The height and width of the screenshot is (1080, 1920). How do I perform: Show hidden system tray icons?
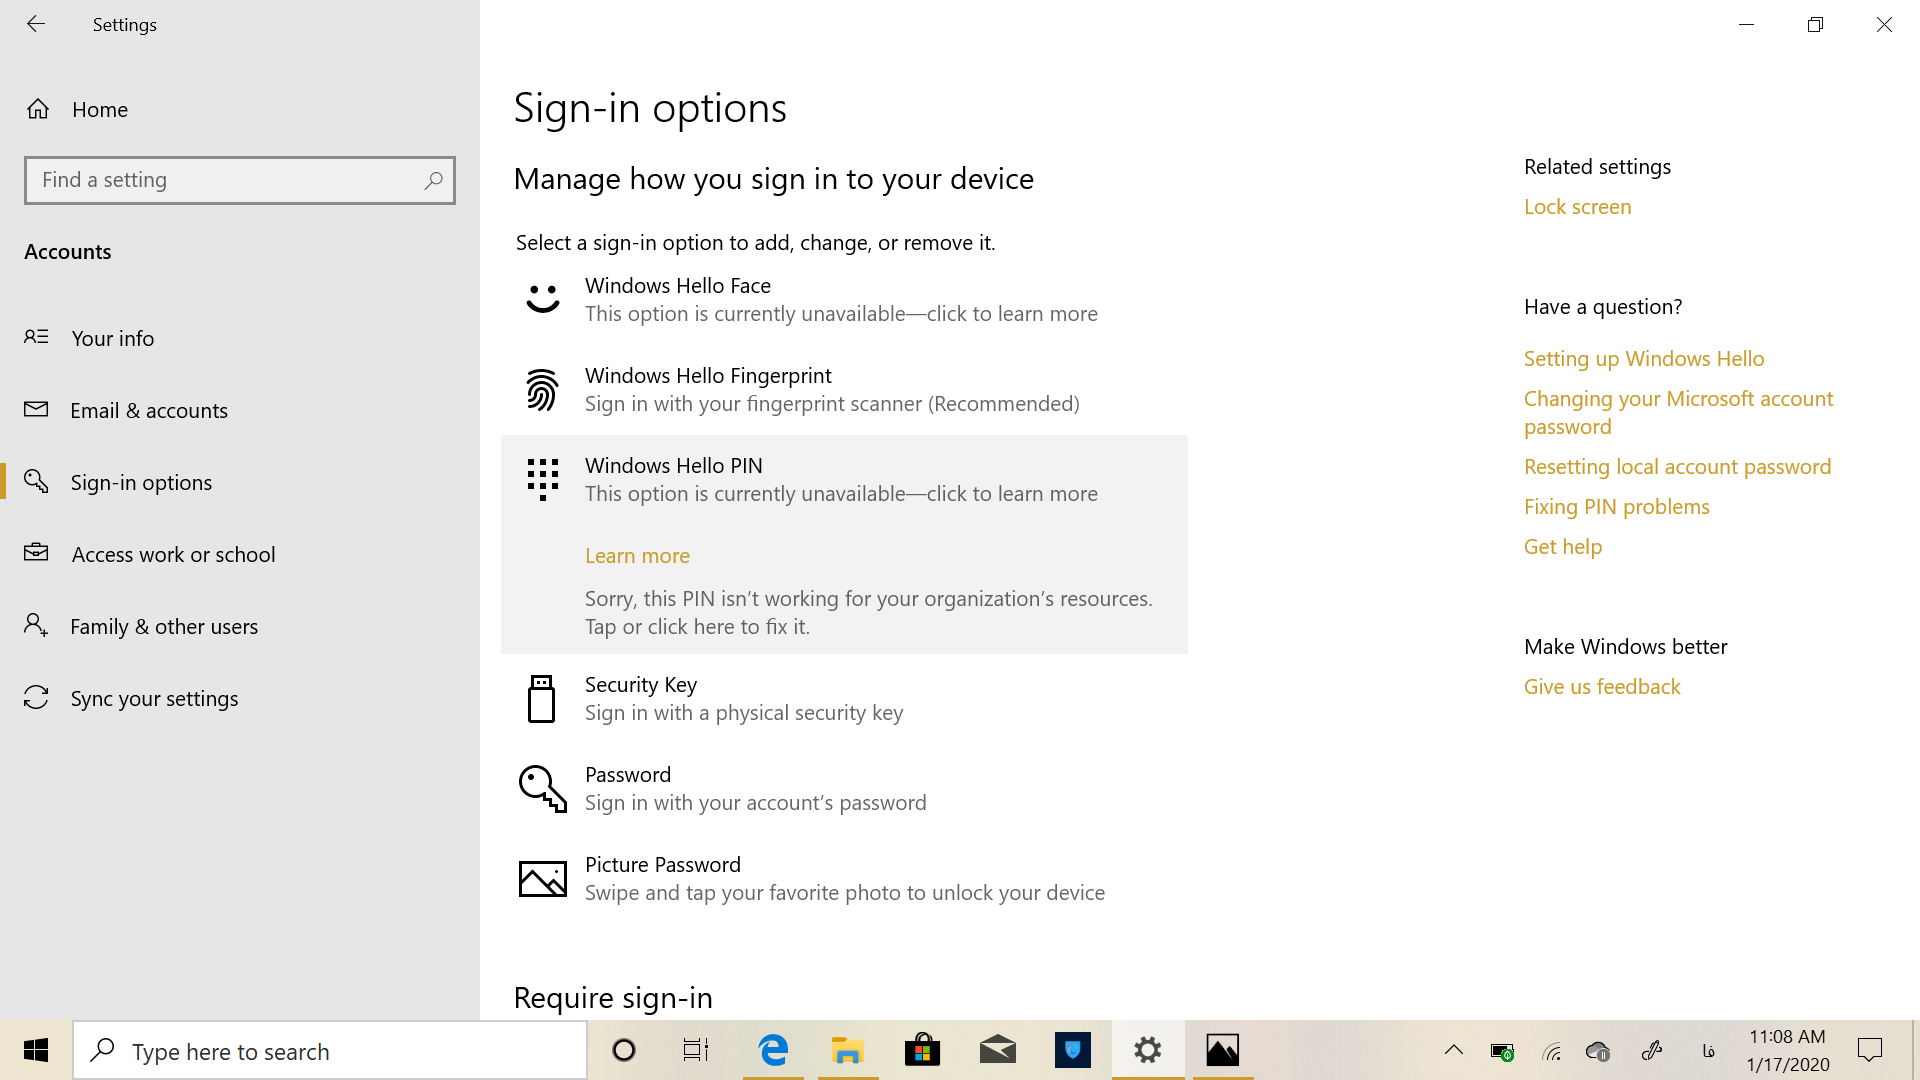pyautogui.click(x=1454, y=1050)
